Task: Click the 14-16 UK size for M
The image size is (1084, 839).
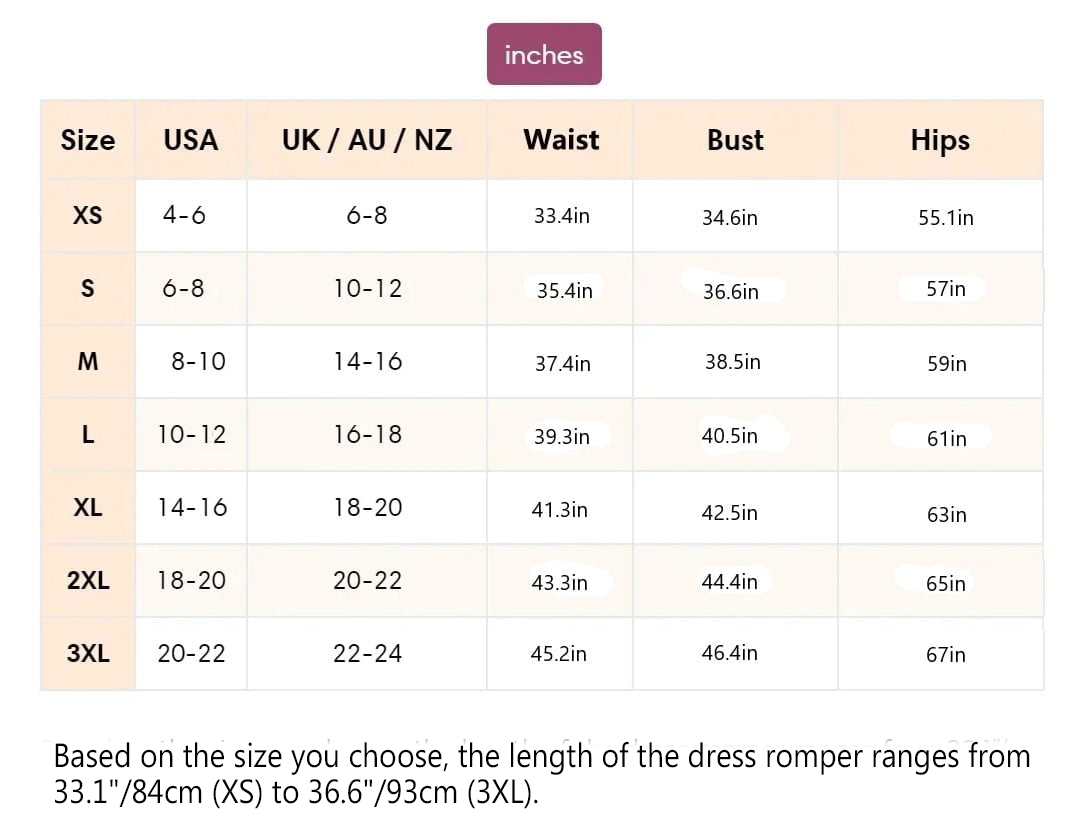Action: click(x=367, y=361)
